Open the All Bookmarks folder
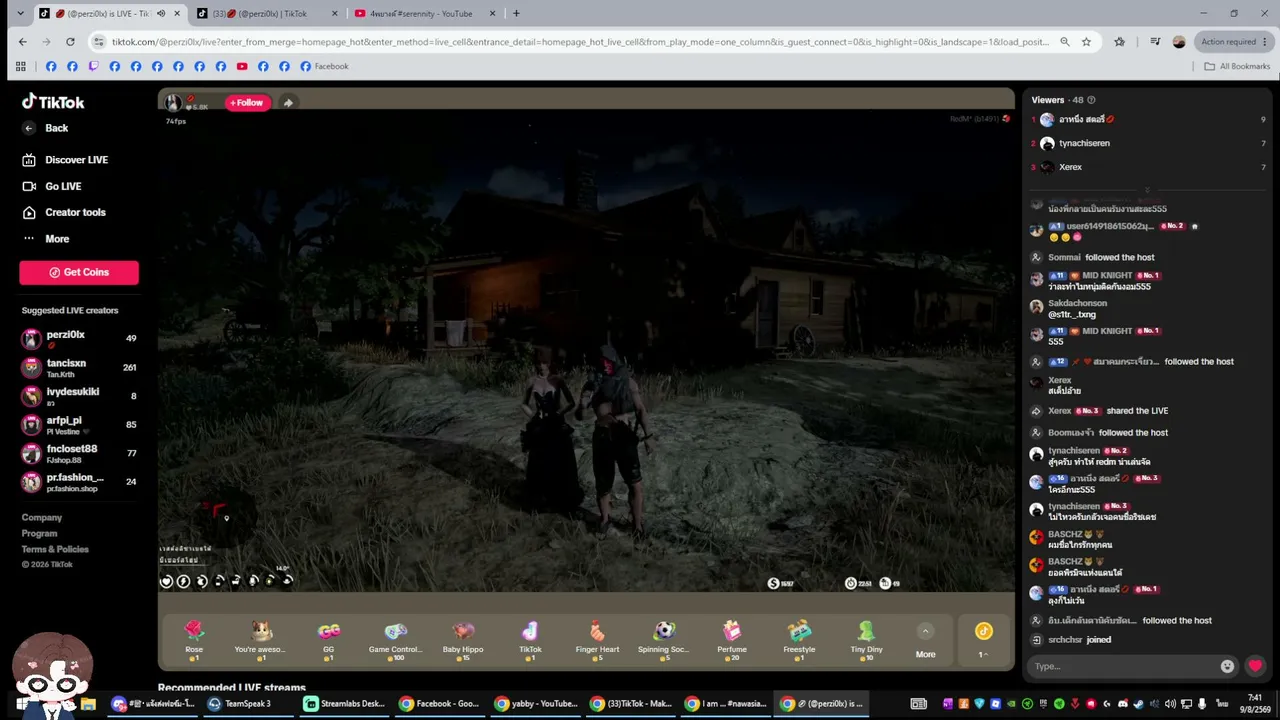 (x=1237, y=66)
